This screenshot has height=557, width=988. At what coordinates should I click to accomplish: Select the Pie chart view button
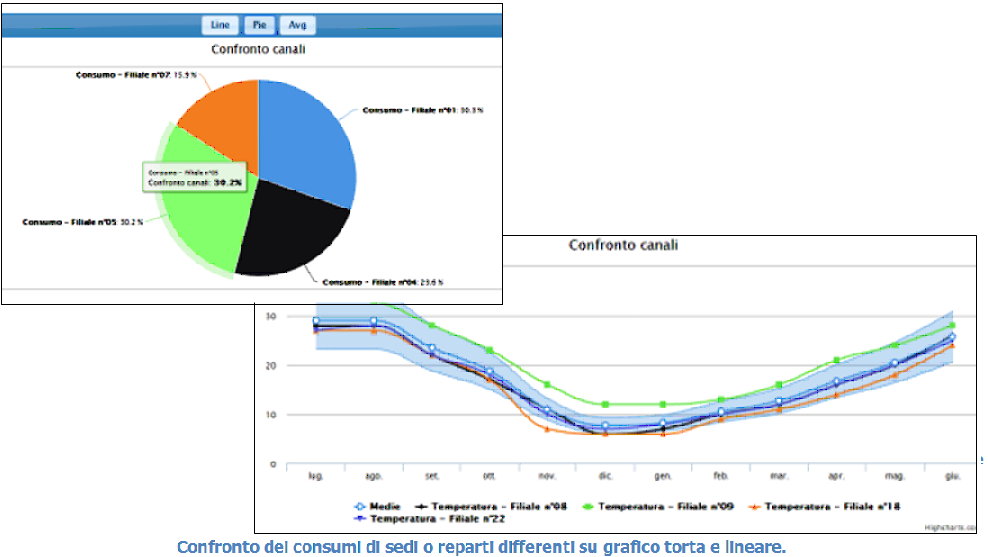point(258,25)
